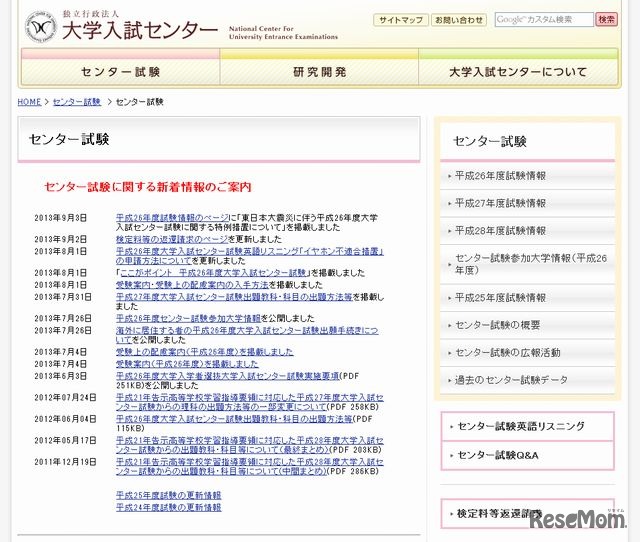Screen dimensions: 640x542
Task: Open the お問い合わせ button
Action: [459, 20]
